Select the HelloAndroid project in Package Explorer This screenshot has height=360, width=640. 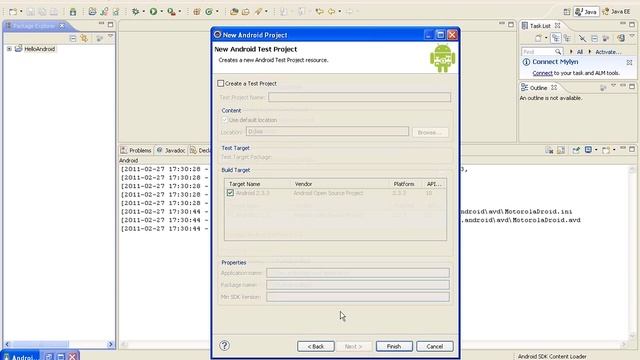[x=39, y=49]
